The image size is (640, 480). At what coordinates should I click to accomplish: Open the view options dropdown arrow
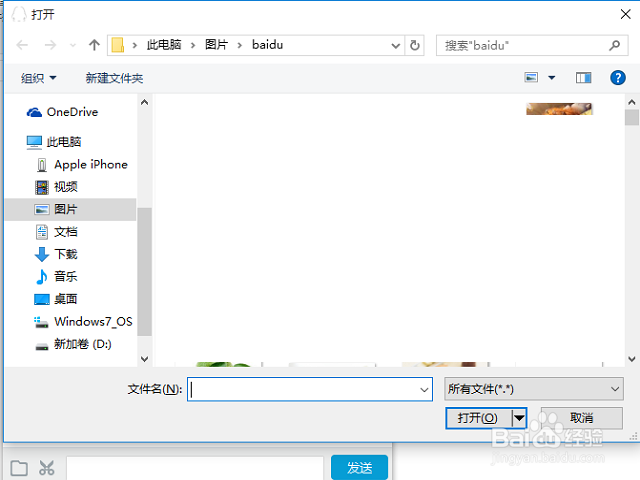[551, 78]
